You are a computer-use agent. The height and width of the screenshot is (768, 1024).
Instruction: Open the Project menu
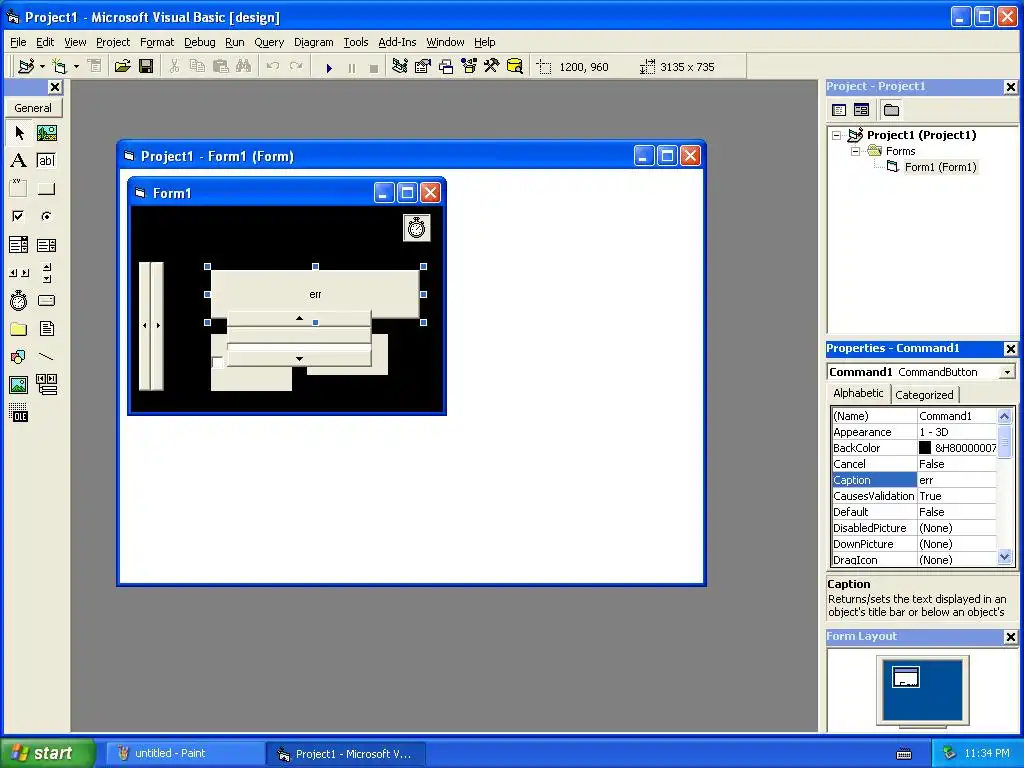tap(113, 42)
